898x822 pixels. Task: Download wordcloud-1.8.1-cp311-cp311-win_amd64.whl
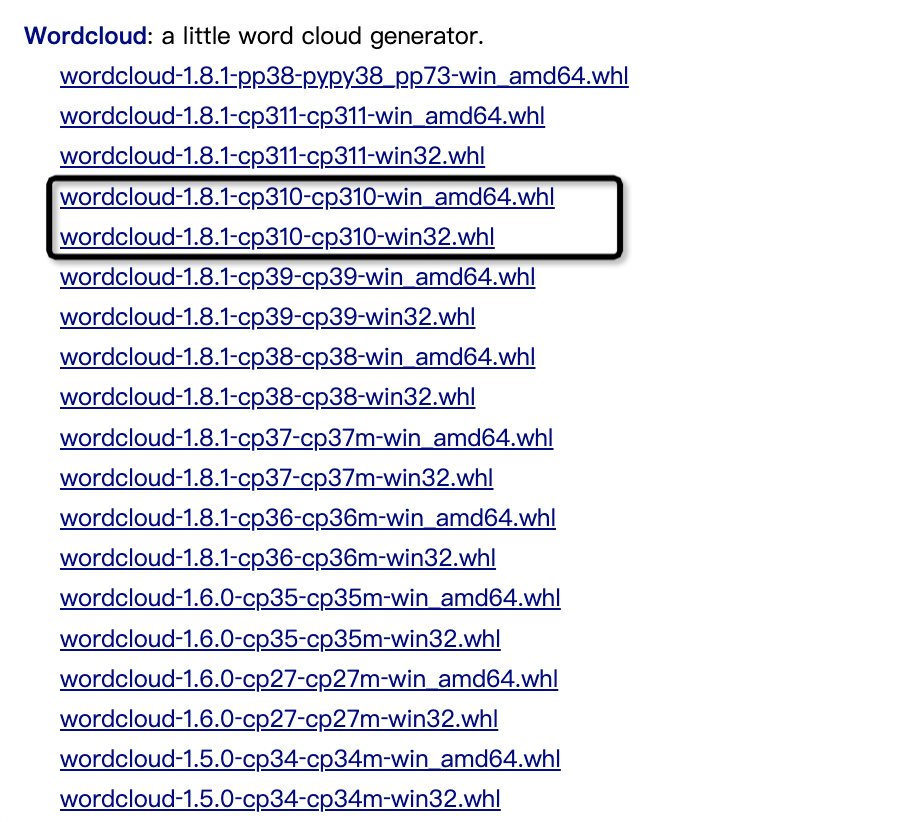pyautogui.click(x=302, y=116)
